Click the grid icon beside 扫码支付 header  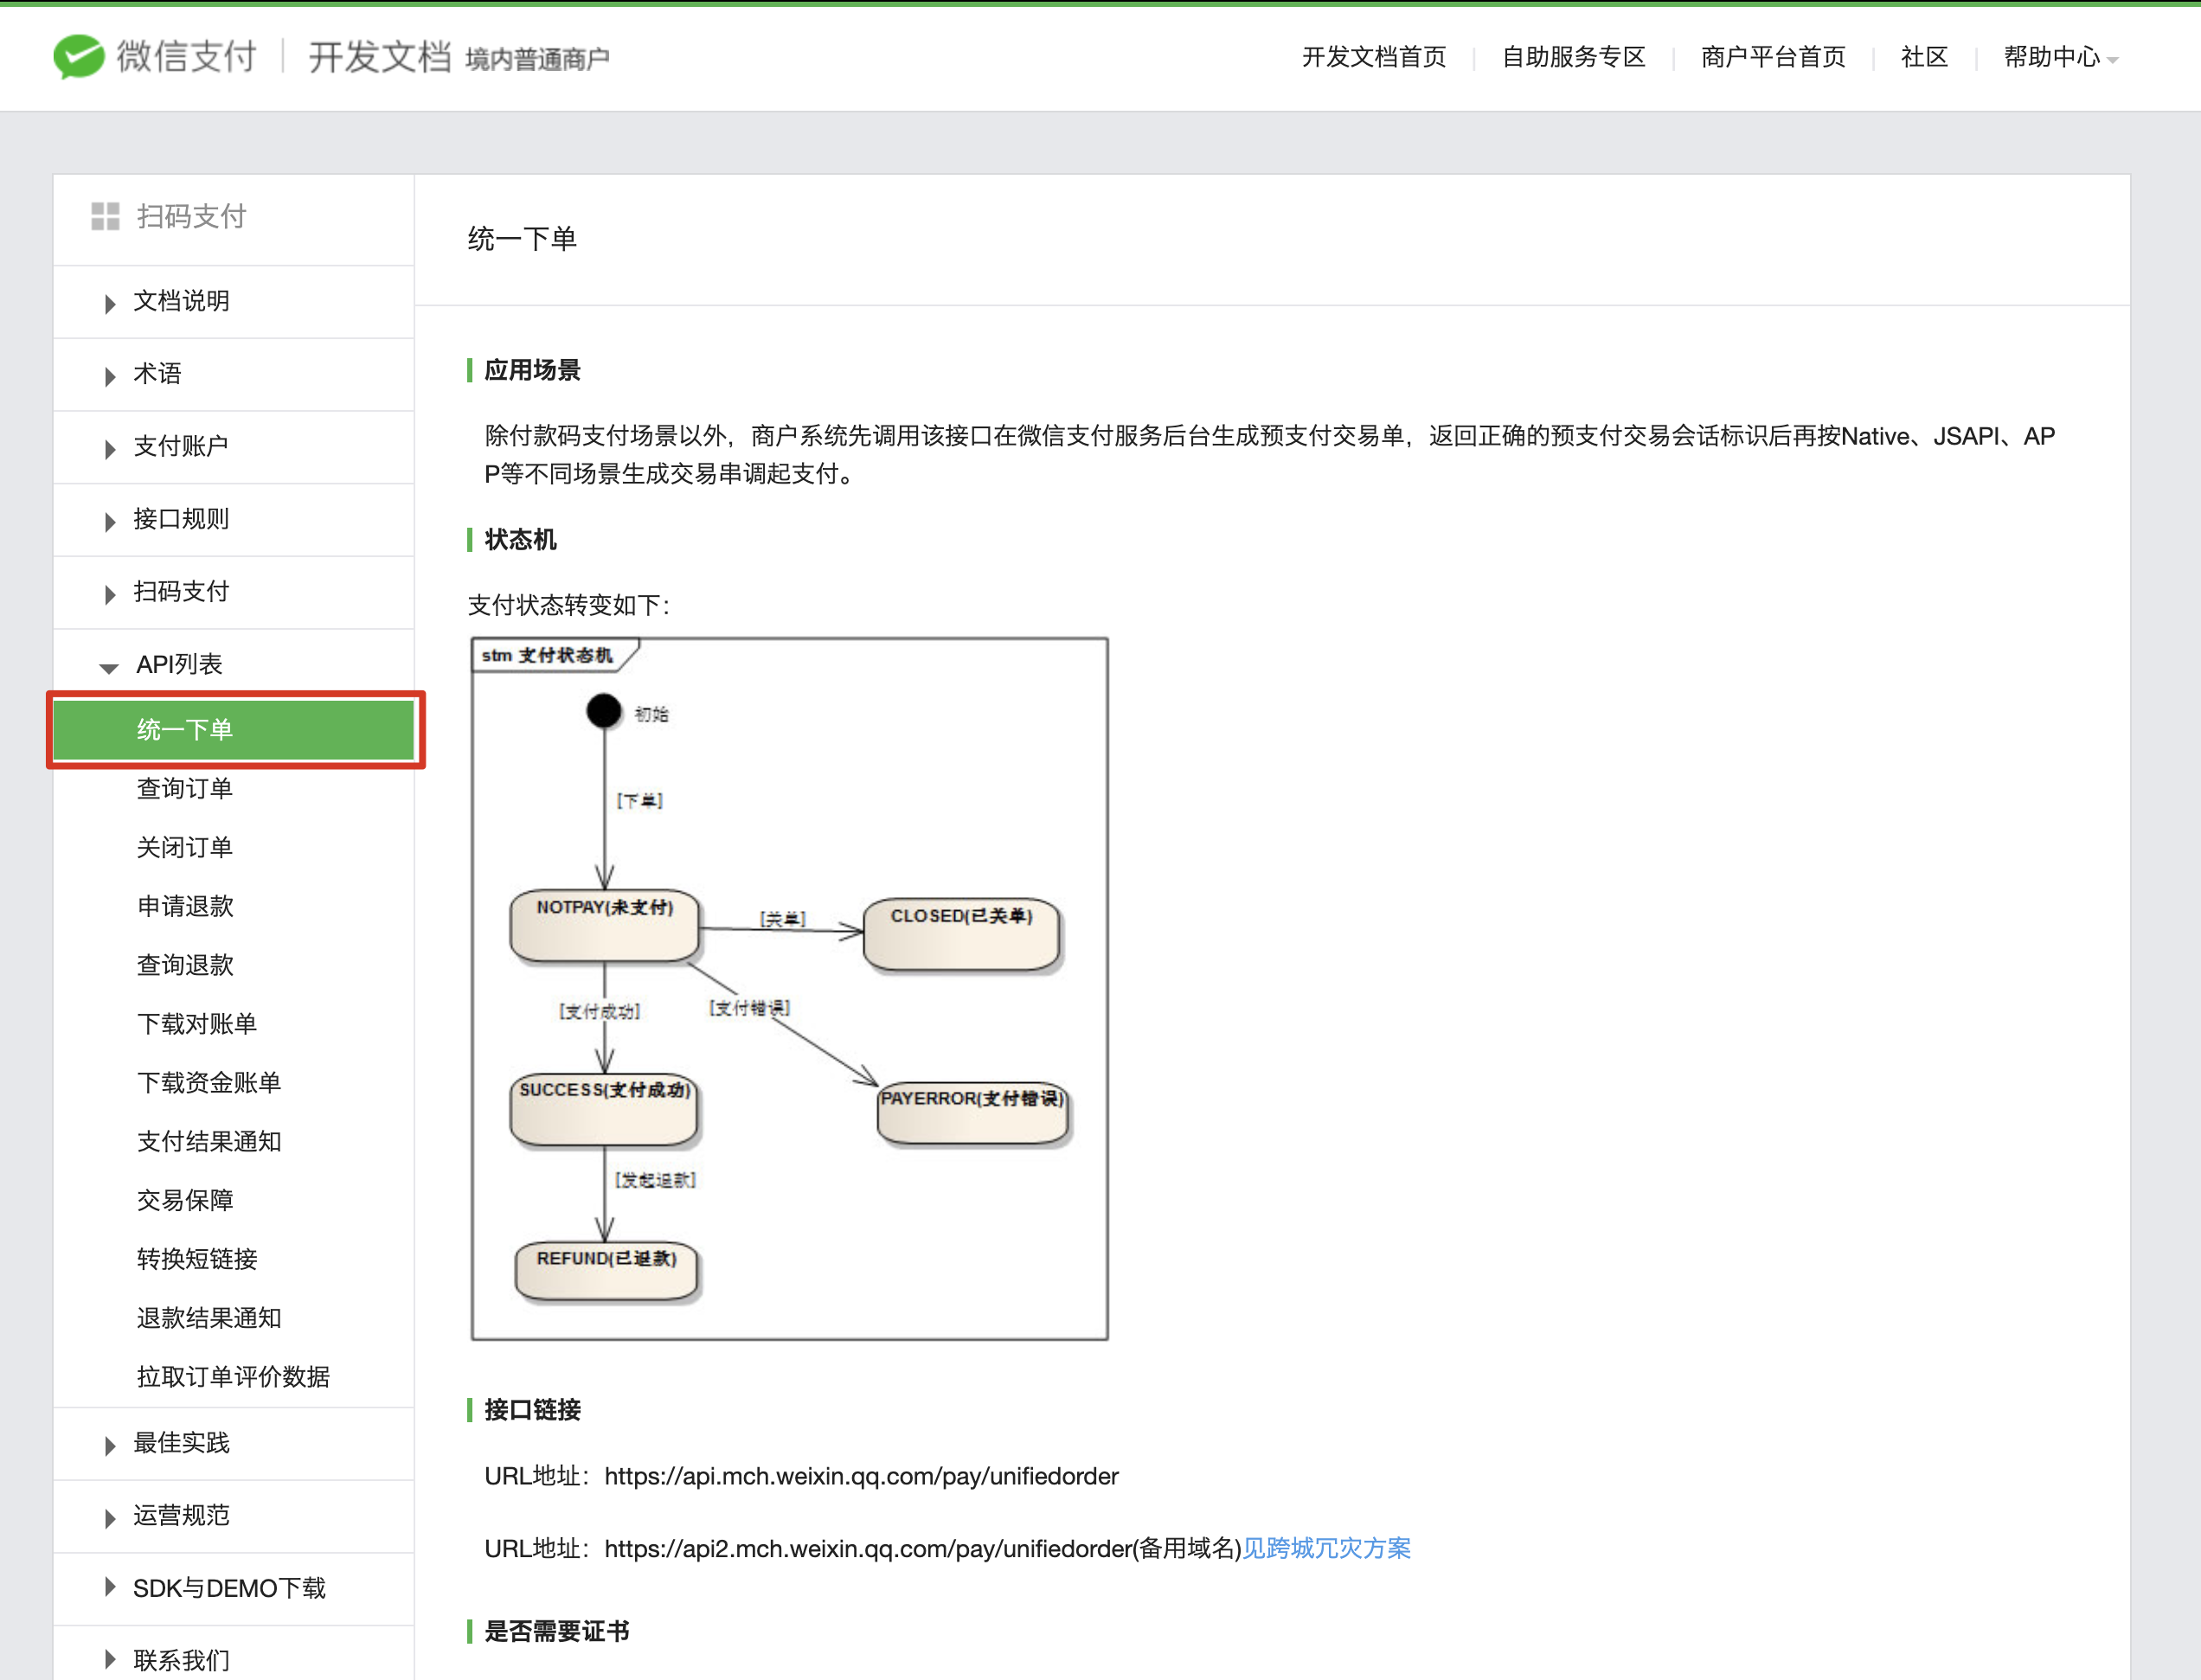(x=105, y=216)
